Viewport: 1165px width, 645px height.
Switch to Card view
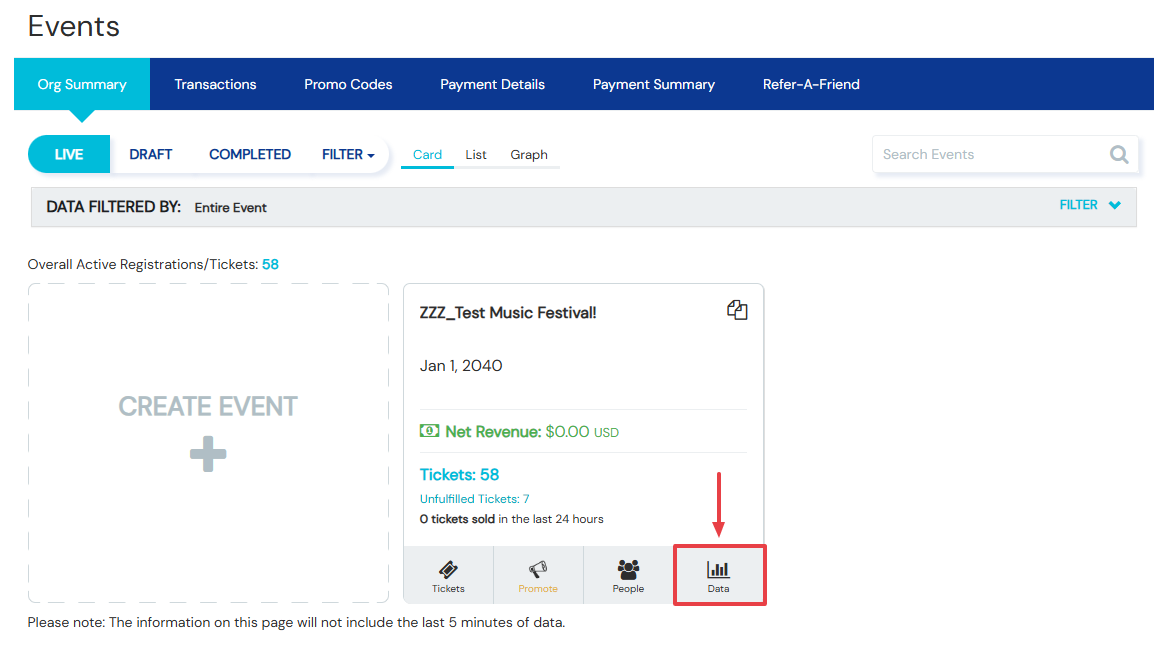[x=427, y=155]
